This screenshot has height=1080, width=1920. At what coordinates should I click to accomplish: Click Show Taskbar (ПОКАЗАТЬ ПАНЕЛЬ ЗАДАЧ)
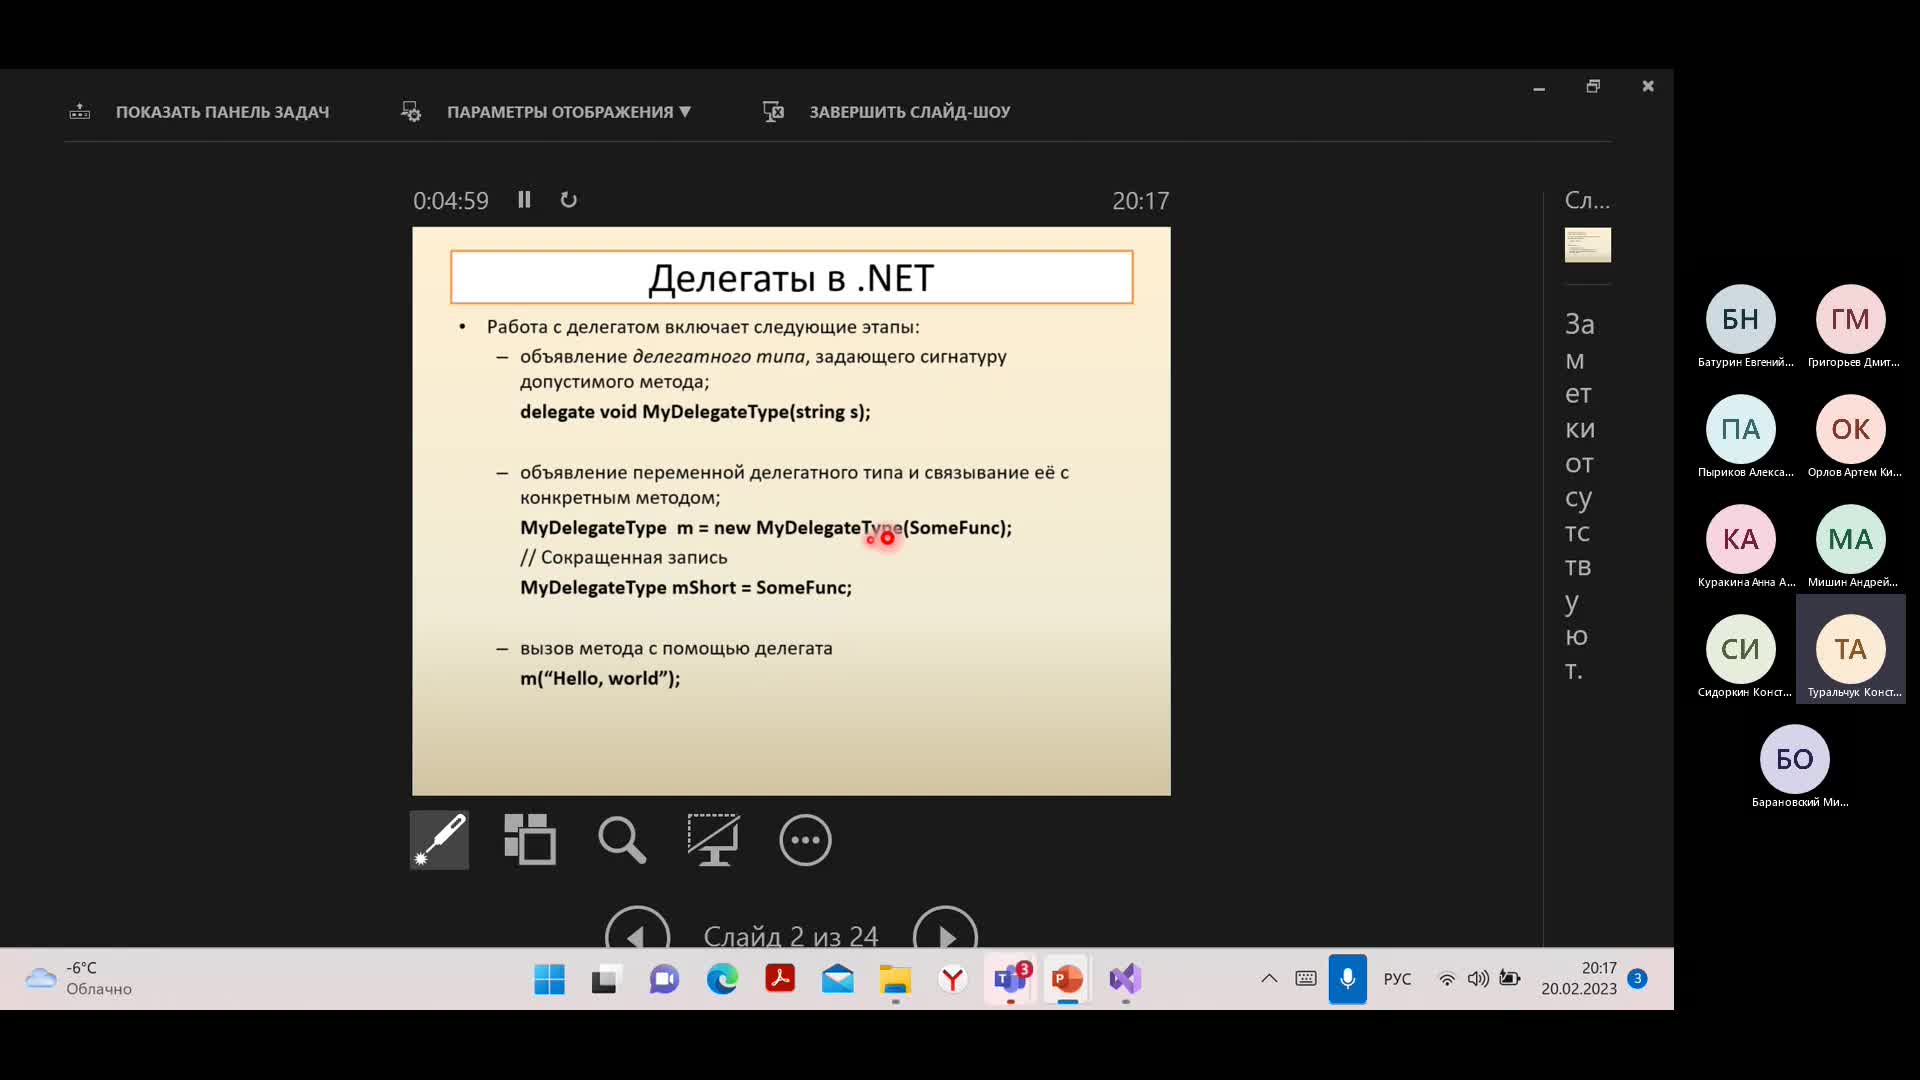point(199,112)
